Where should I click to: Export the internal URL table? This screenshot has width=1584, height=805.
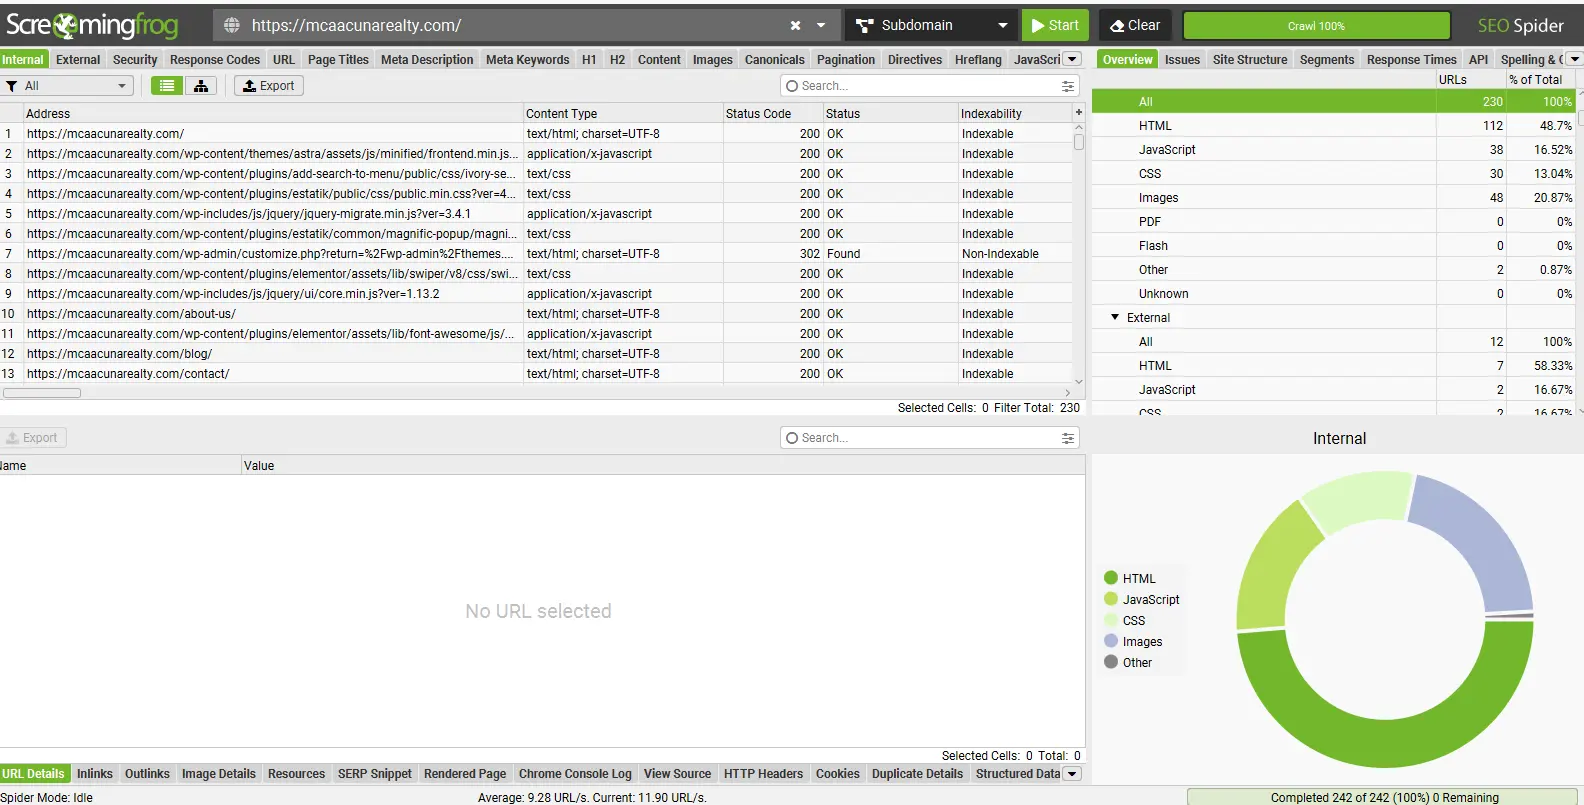269,86
